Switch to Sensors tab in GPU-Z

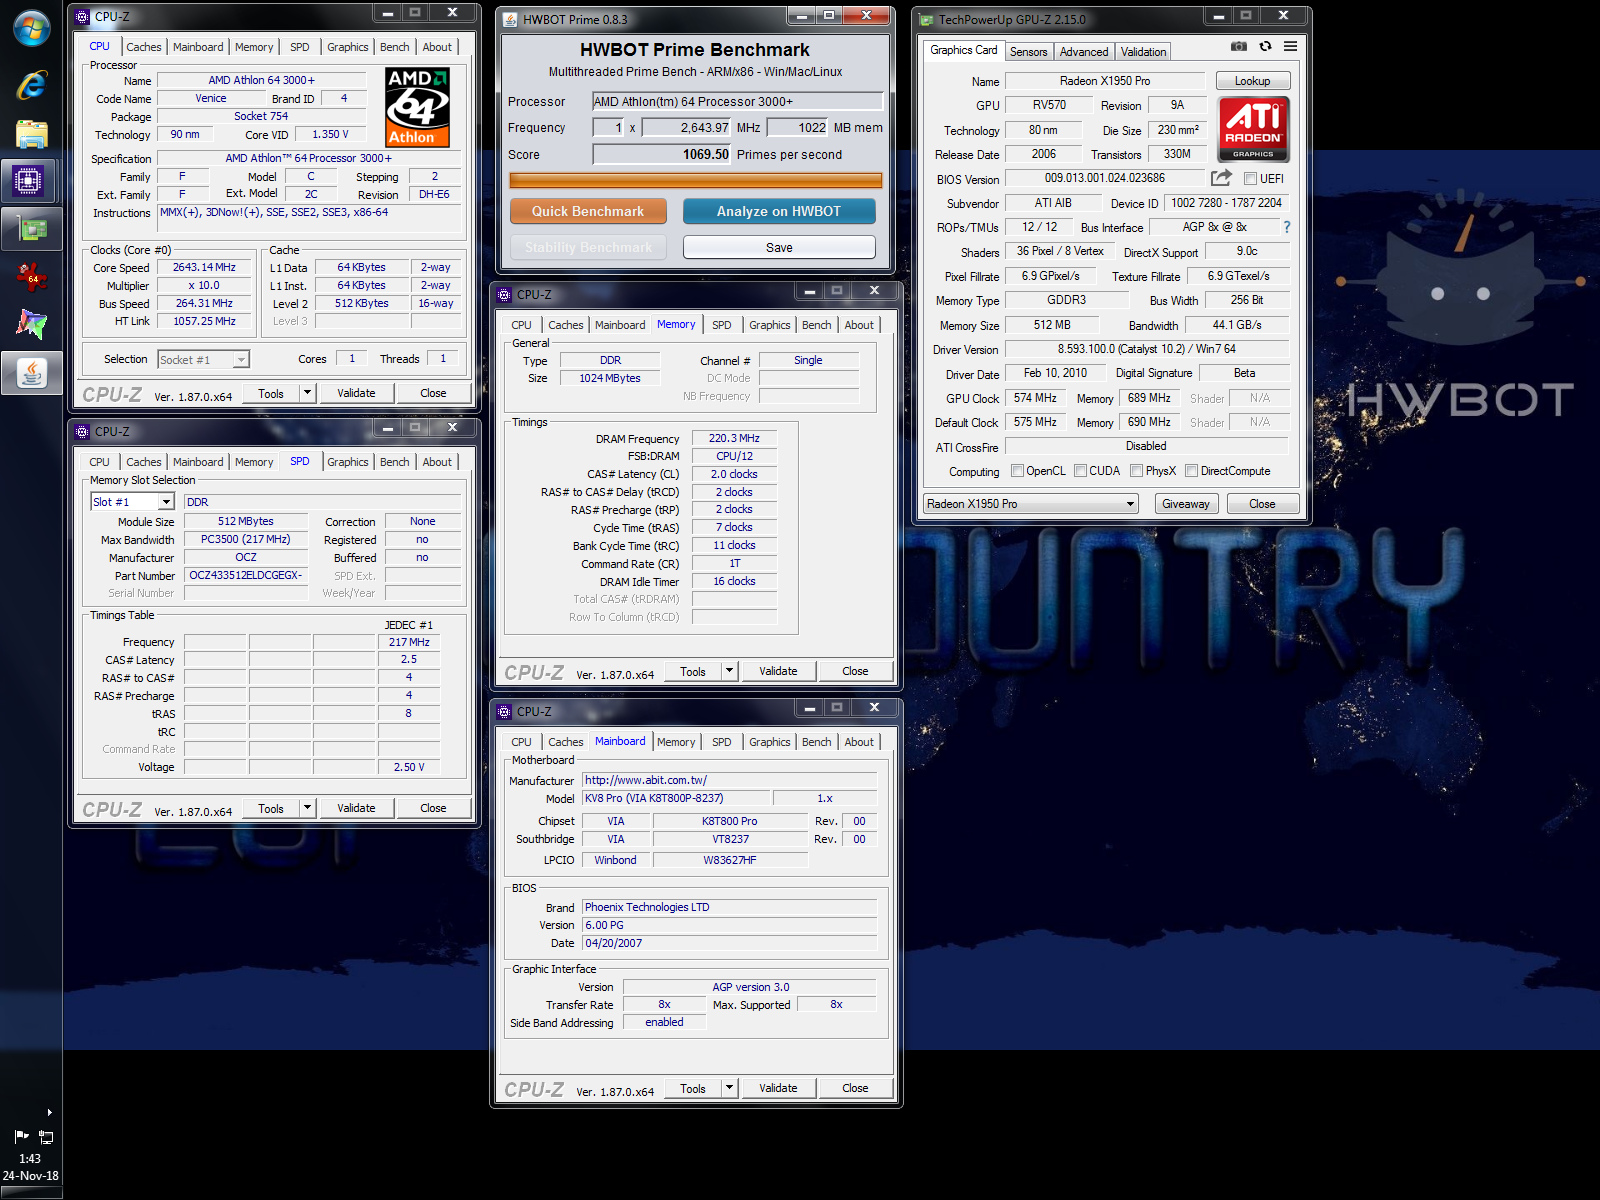point(1028,52)
